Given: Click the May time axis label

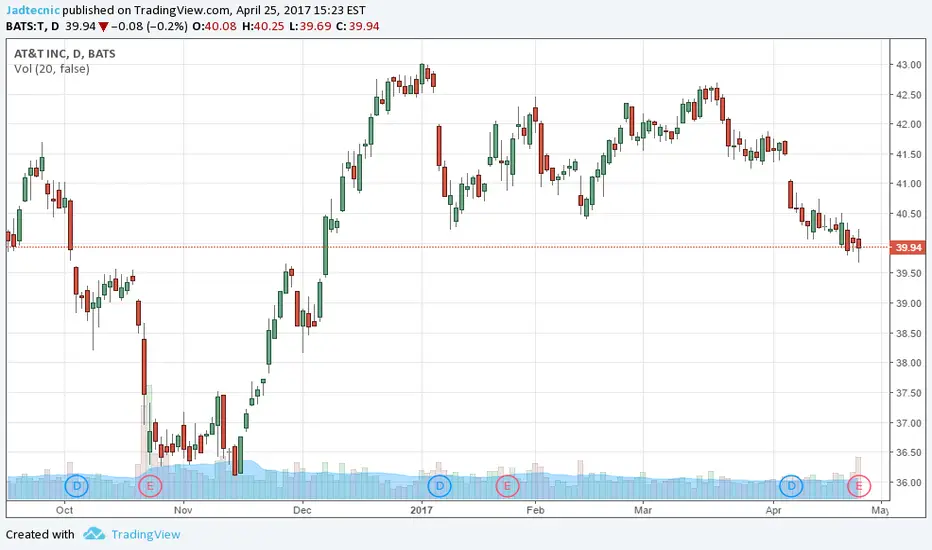Looking at the screenshot, I should click(880, 510).
